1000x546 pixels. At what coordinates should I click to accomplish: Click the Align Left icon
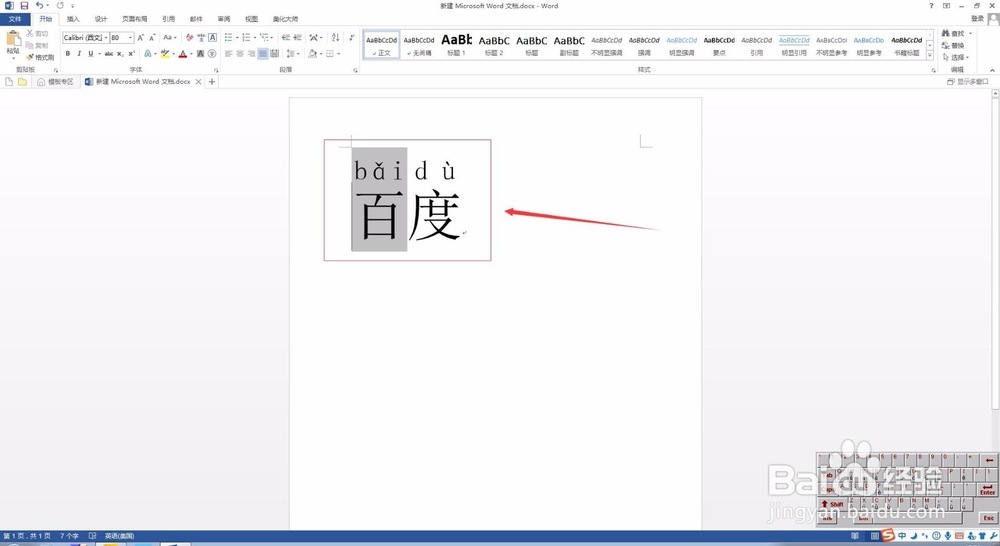click(228, 54)
